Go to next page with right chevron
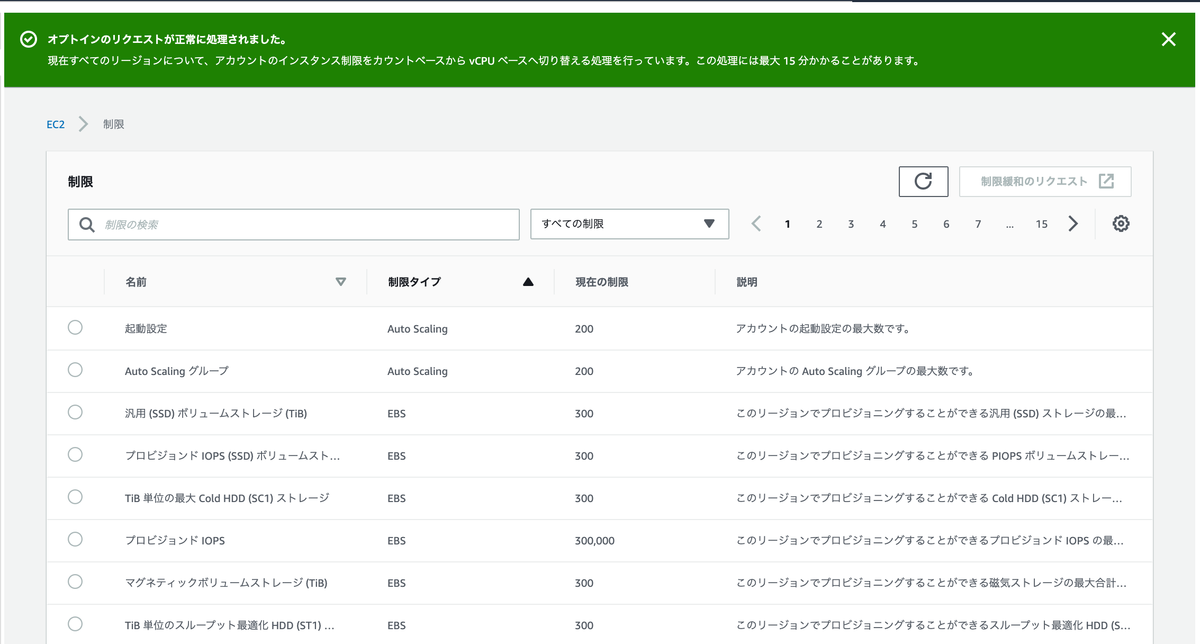 pyautogui.click(x=1073, y=224)
